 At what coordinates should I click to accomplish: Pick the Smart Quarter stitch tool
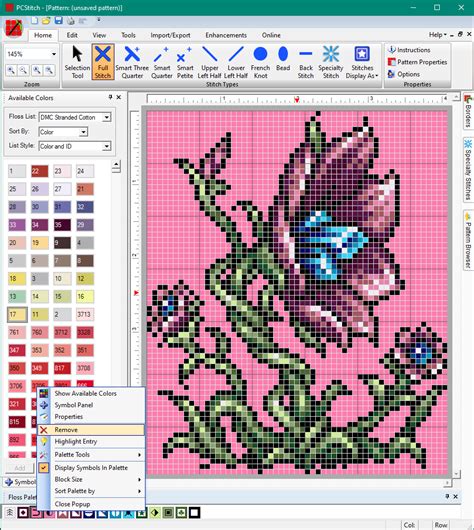point(162,62)
